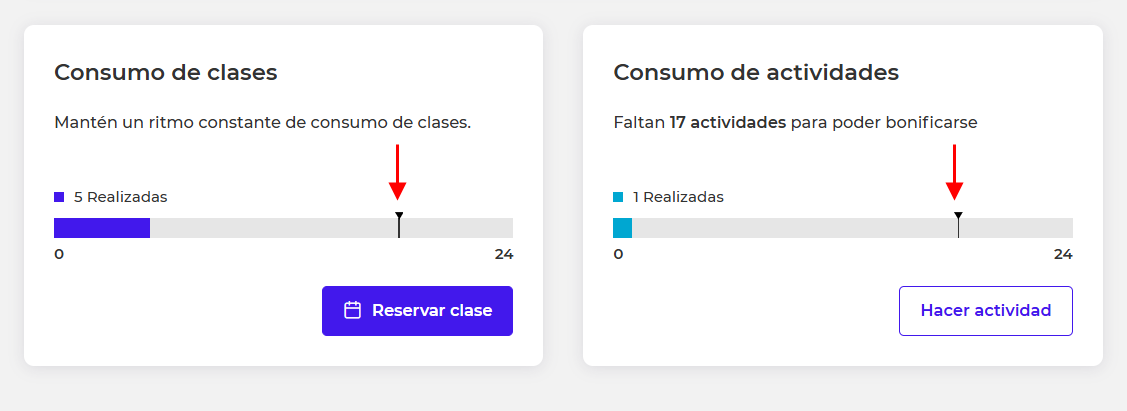Image resolution: width=1127 pixels, height=411 pixels.
Task: Click the red arrow above clases bar
Action: click(x=397, y=172)
